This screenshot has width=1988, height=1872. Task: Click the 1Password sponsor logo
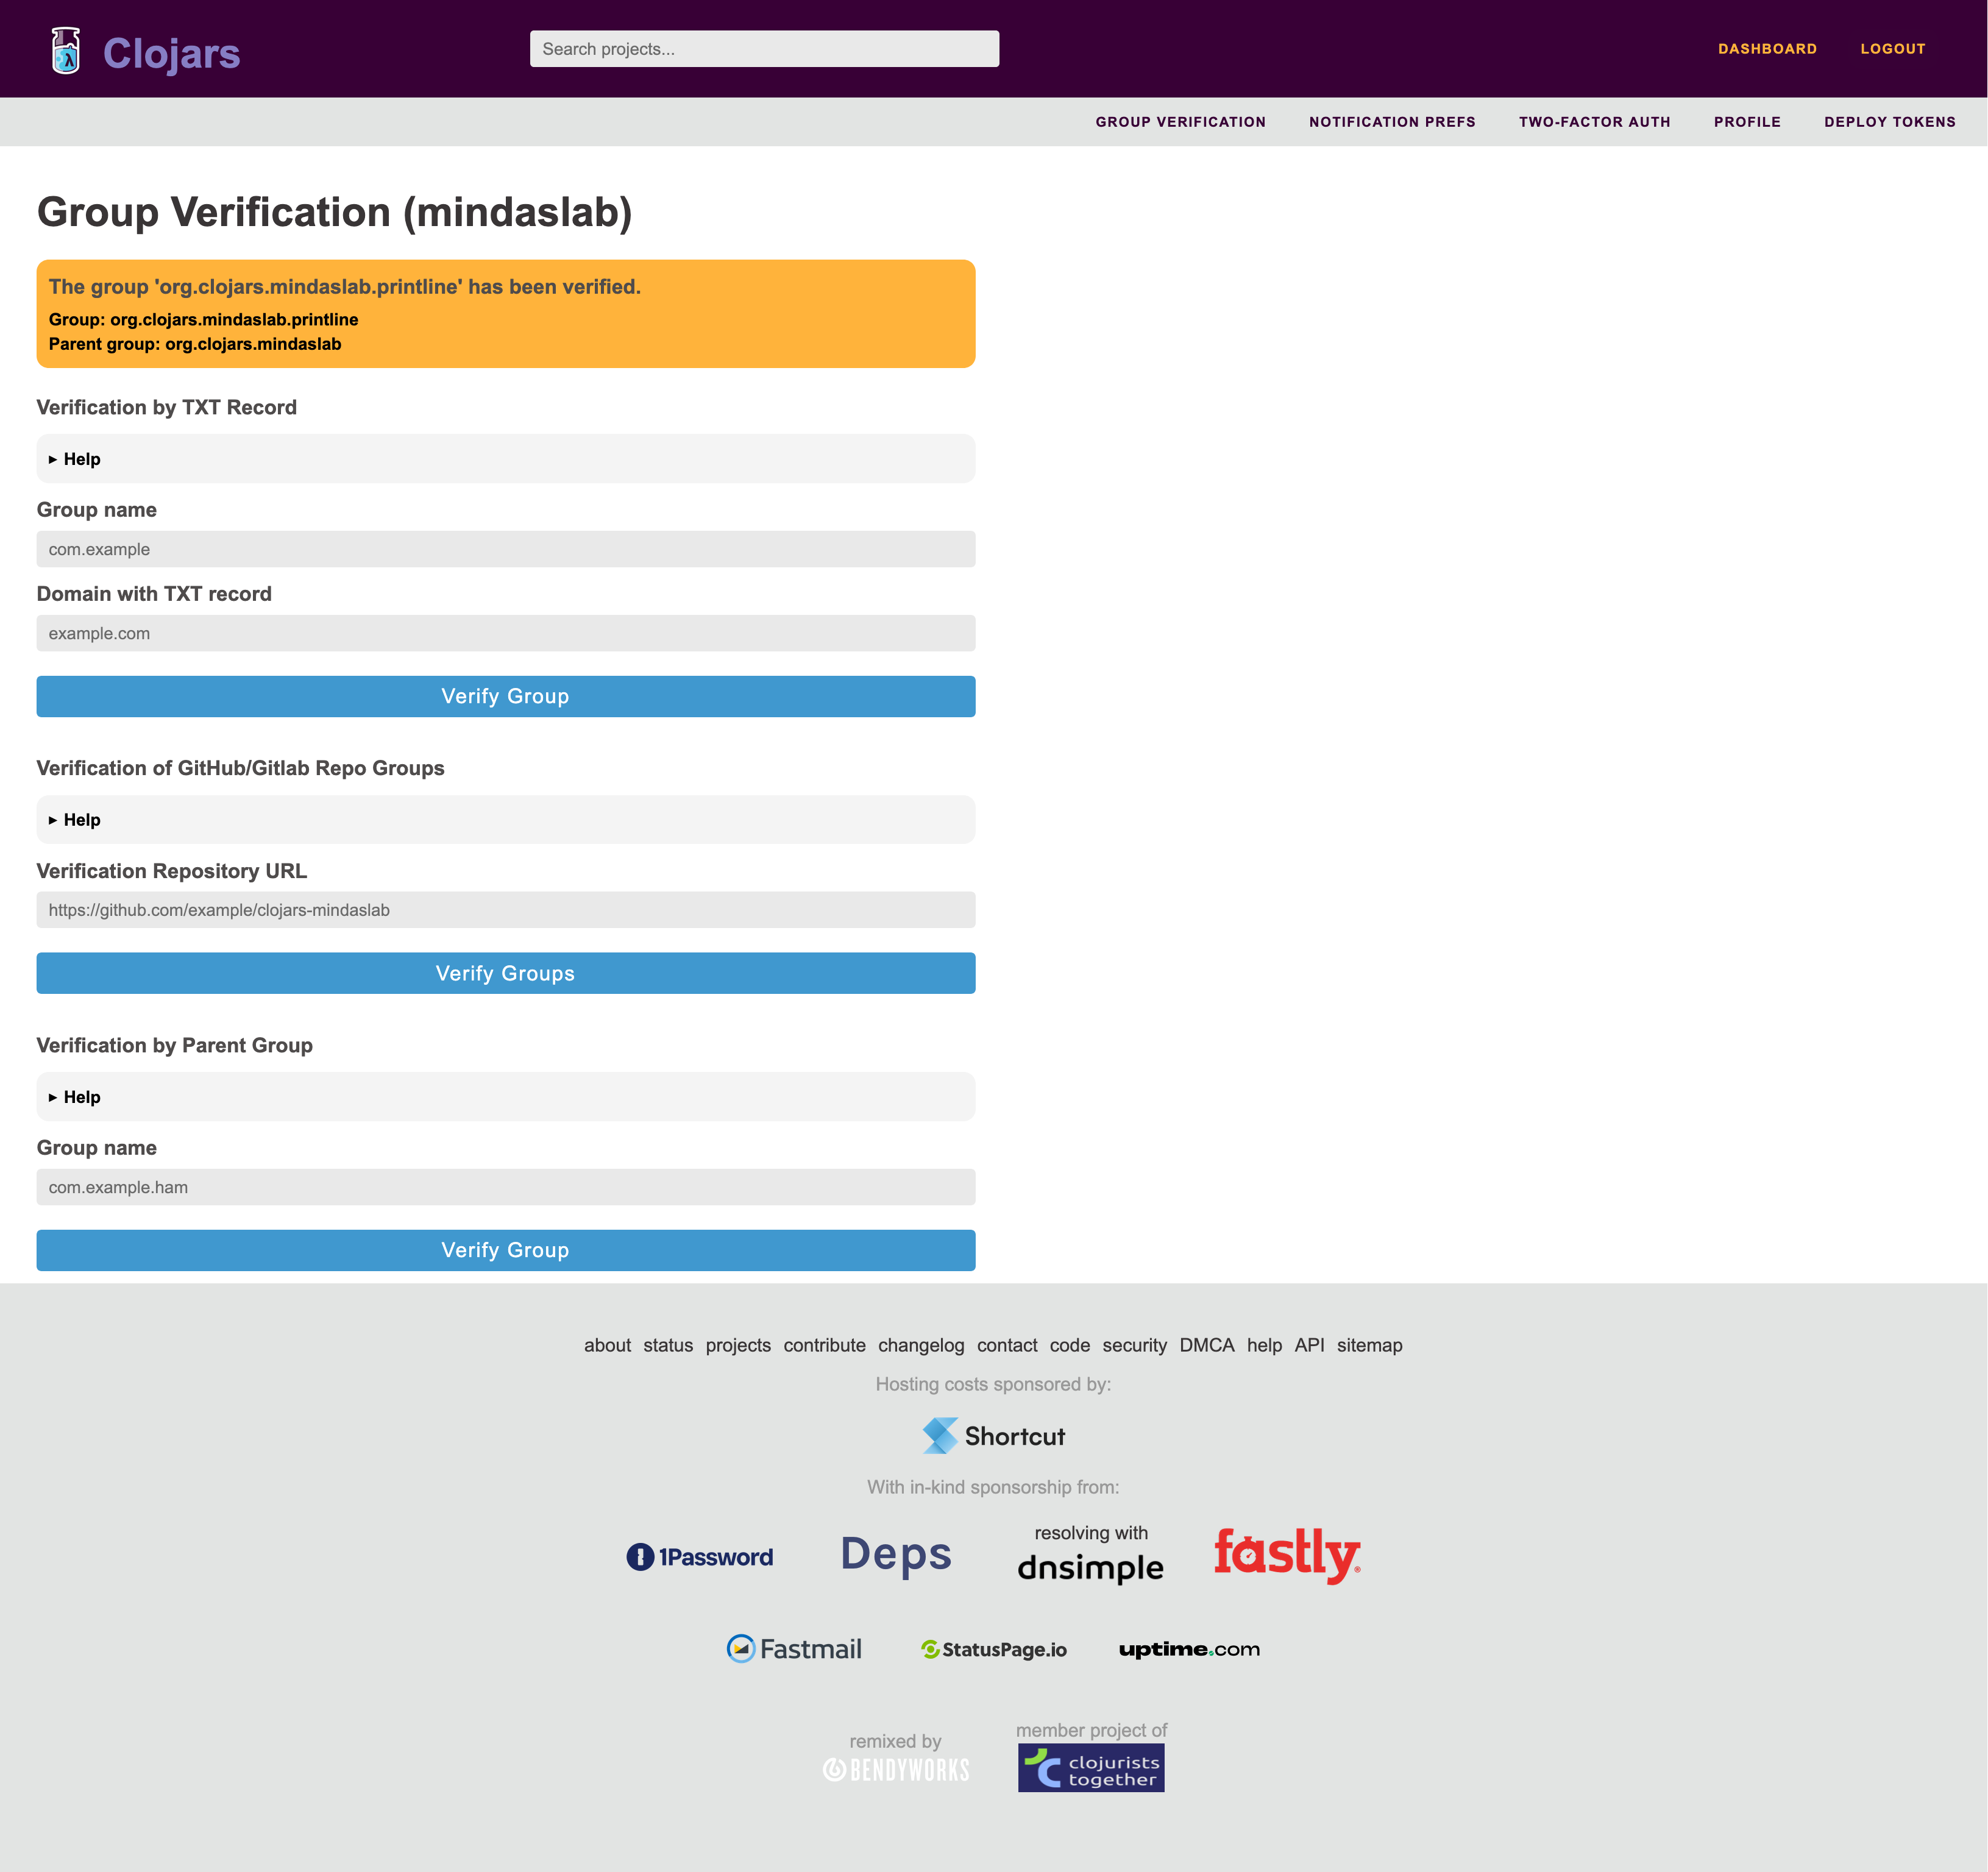pyautogui.click(x=699, y=1557)
